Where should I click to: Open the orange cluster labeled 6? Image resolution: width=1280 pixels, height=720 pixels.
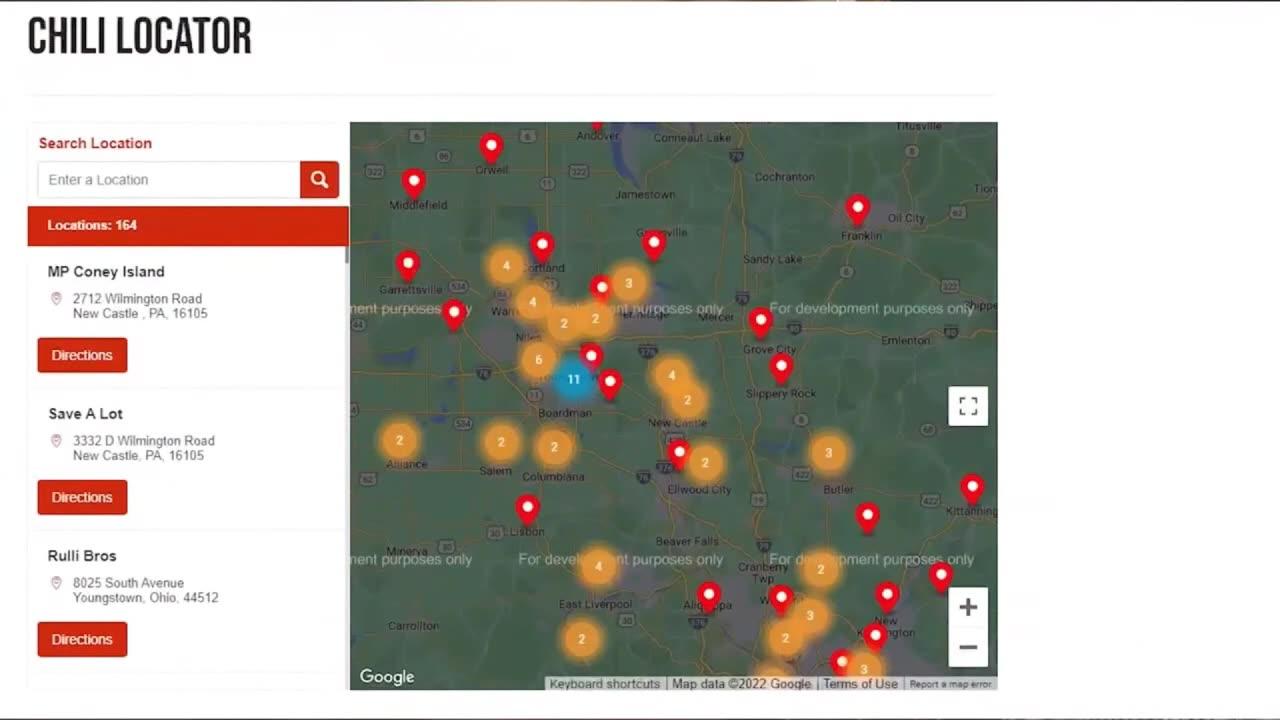click(538, 360)
